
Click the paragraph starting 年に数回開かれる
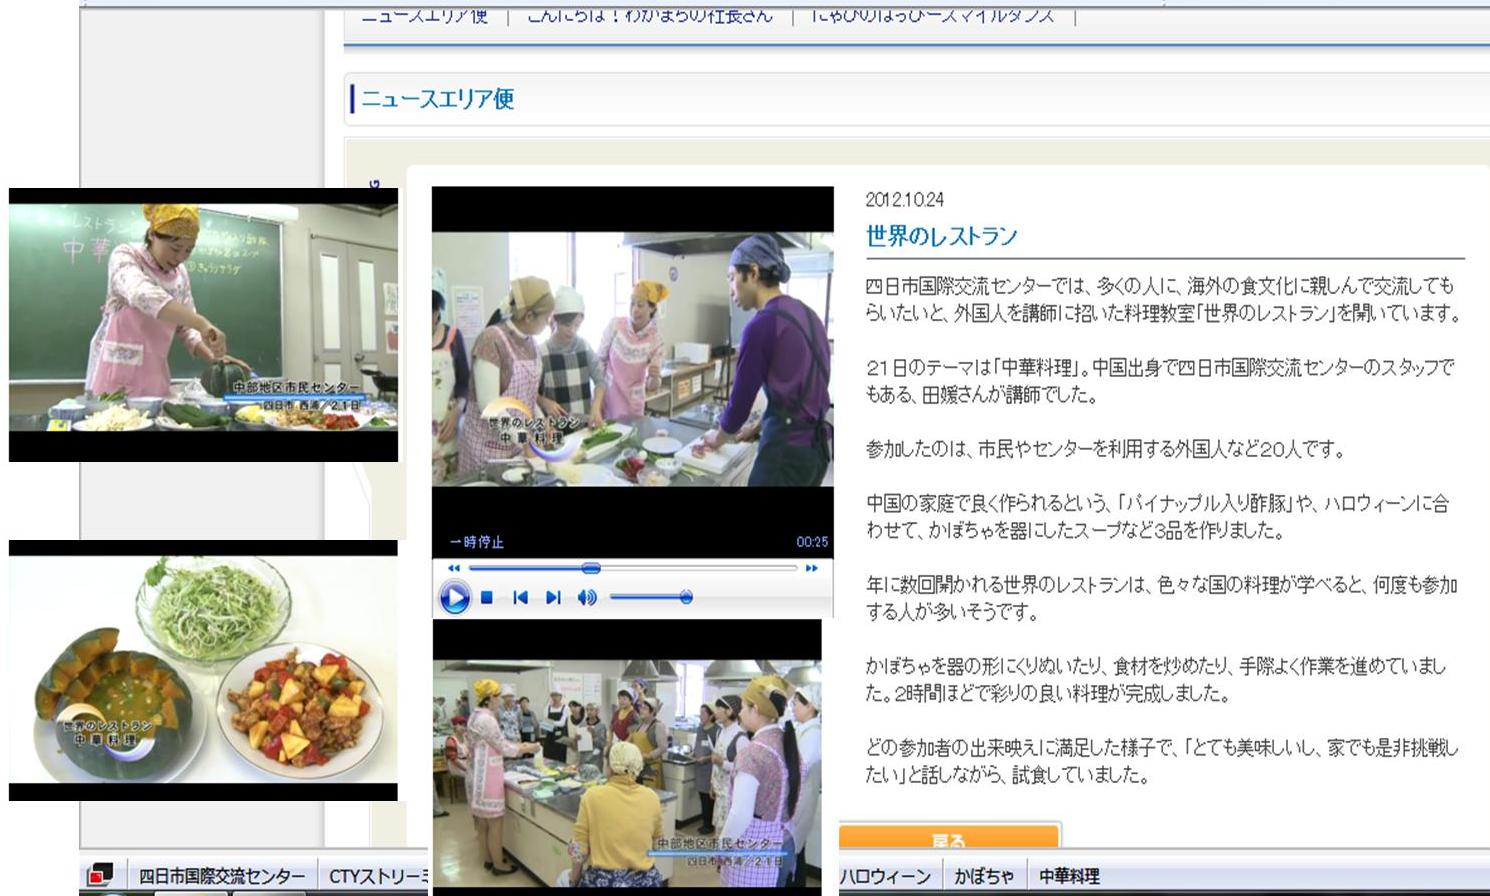pyautogui.click(x=1161, y=598)
